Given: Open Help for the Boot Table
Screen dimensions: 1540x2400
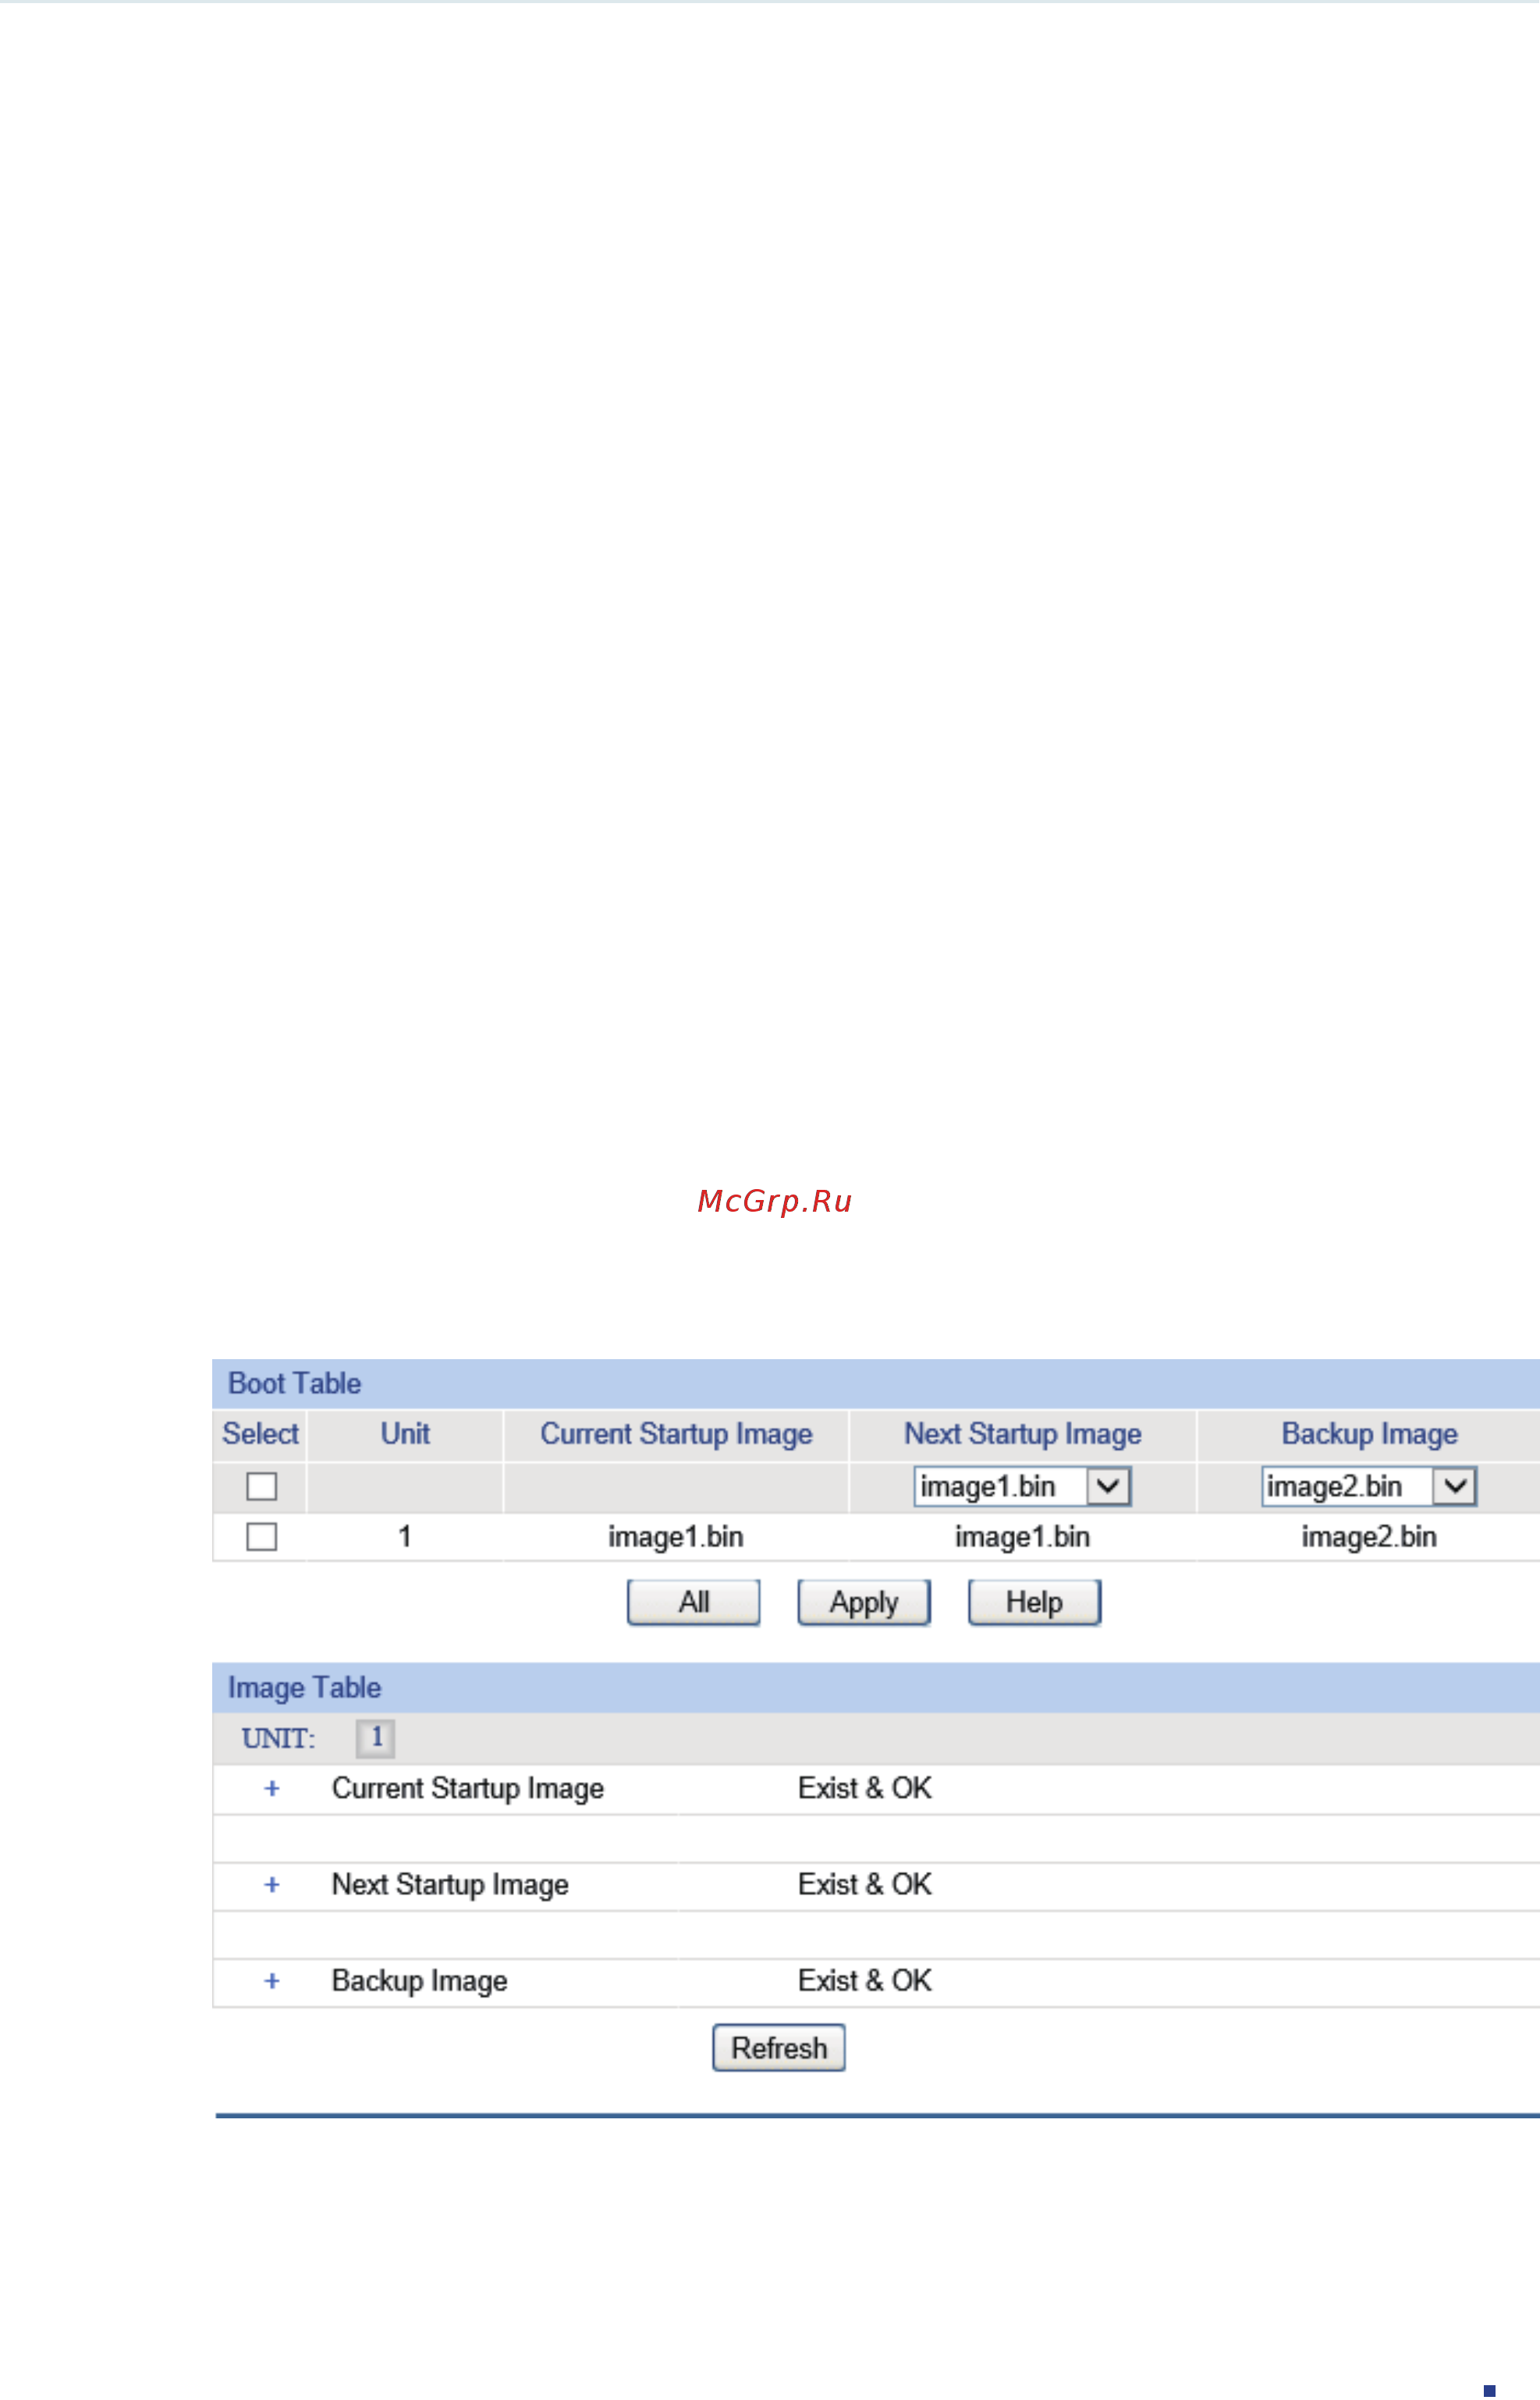Looking at the screenshot, I should point(1034,1602).
